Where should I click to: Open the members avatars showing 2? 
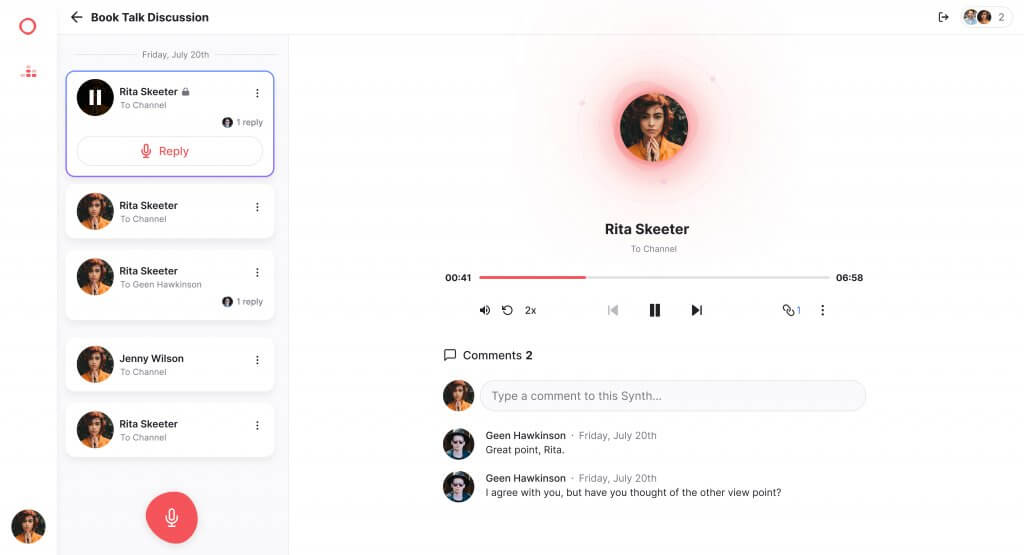[x=986, y=17]
